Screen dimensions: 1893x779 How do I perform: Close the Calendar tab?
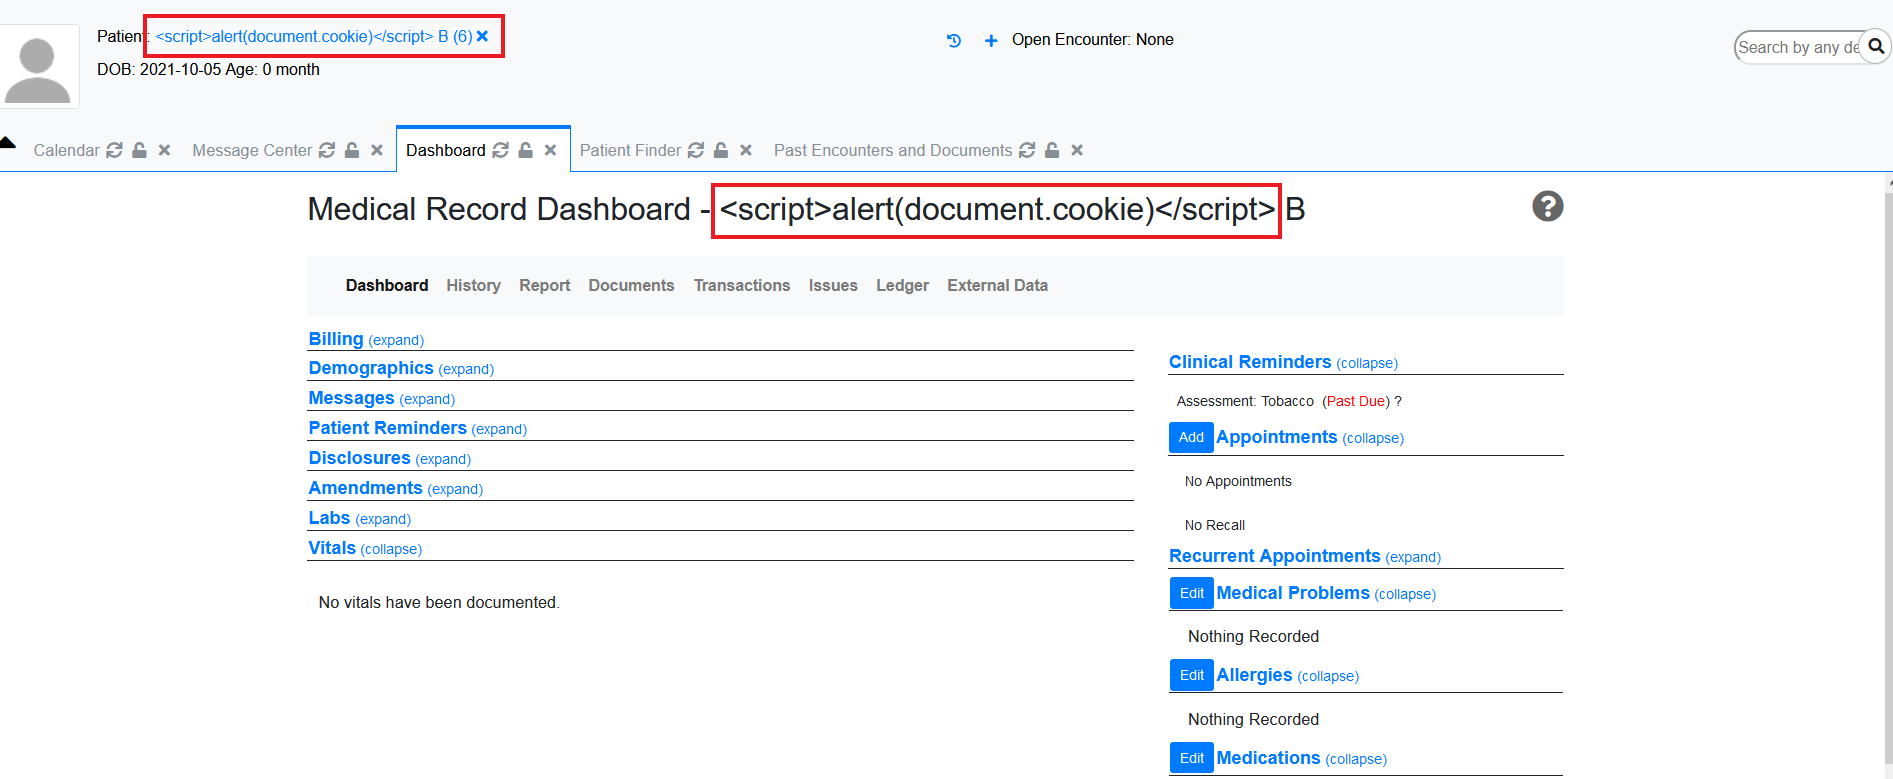(164, 150)
